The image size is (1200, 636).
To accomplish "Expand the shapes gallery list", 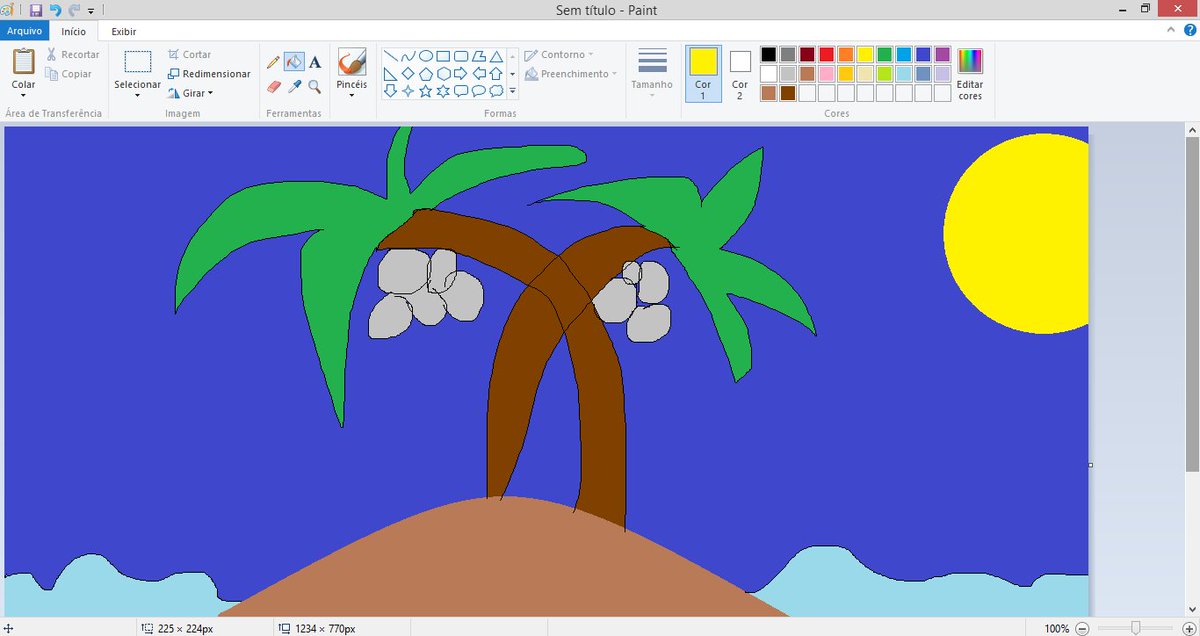I will point(513,91).
